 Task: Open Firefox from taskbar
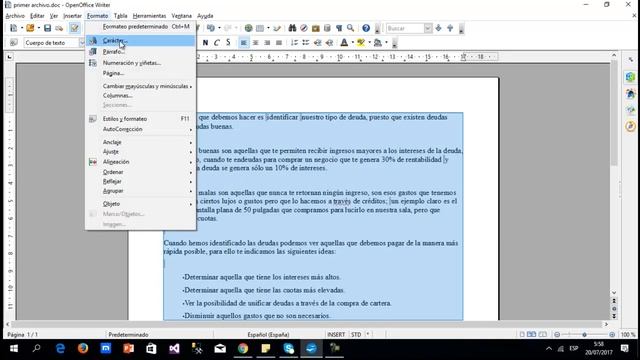click(83, 349)
